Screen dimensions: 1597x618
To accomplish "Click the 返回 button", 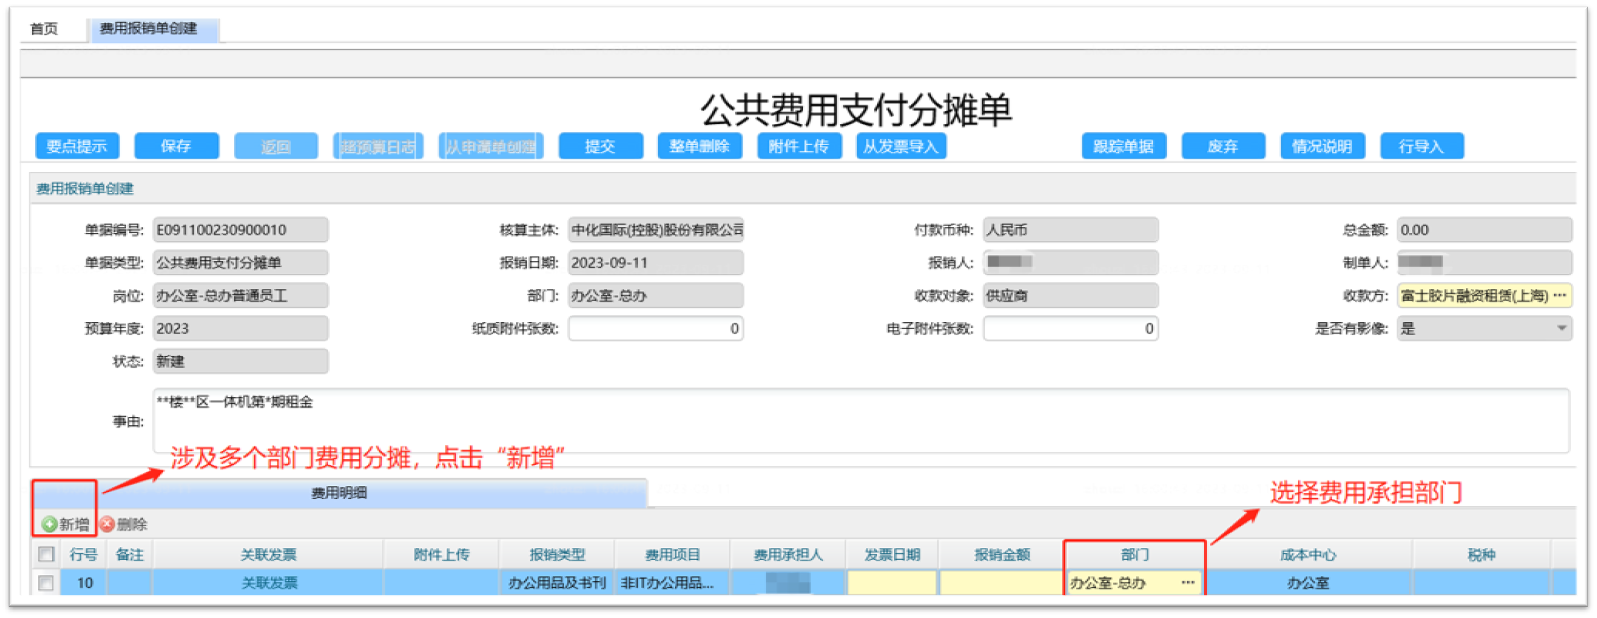I will point(276,146).
